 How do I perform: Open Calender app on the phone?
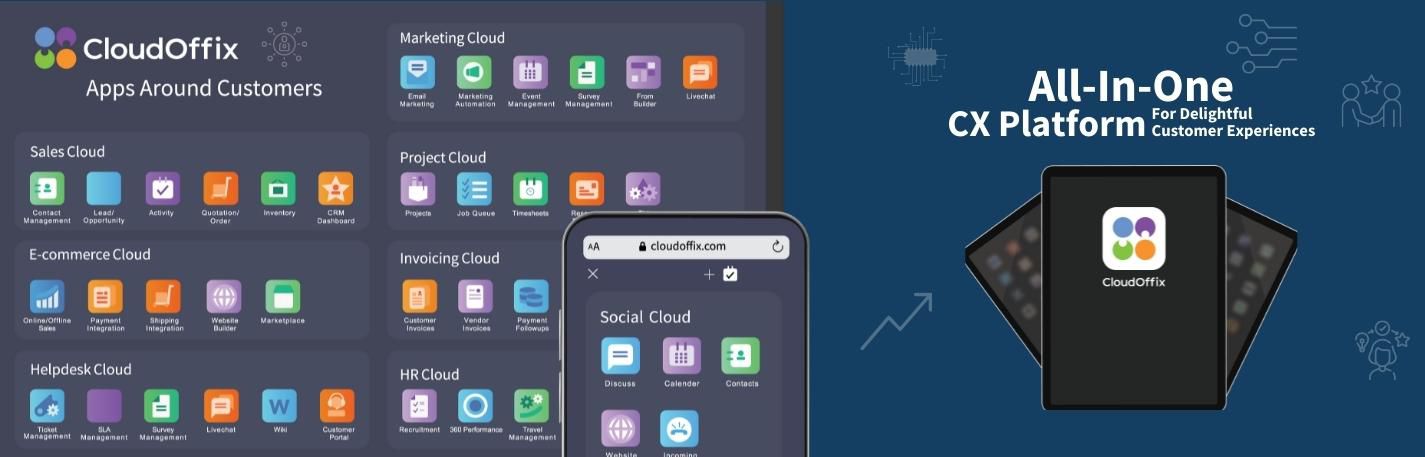click(681, 356)
